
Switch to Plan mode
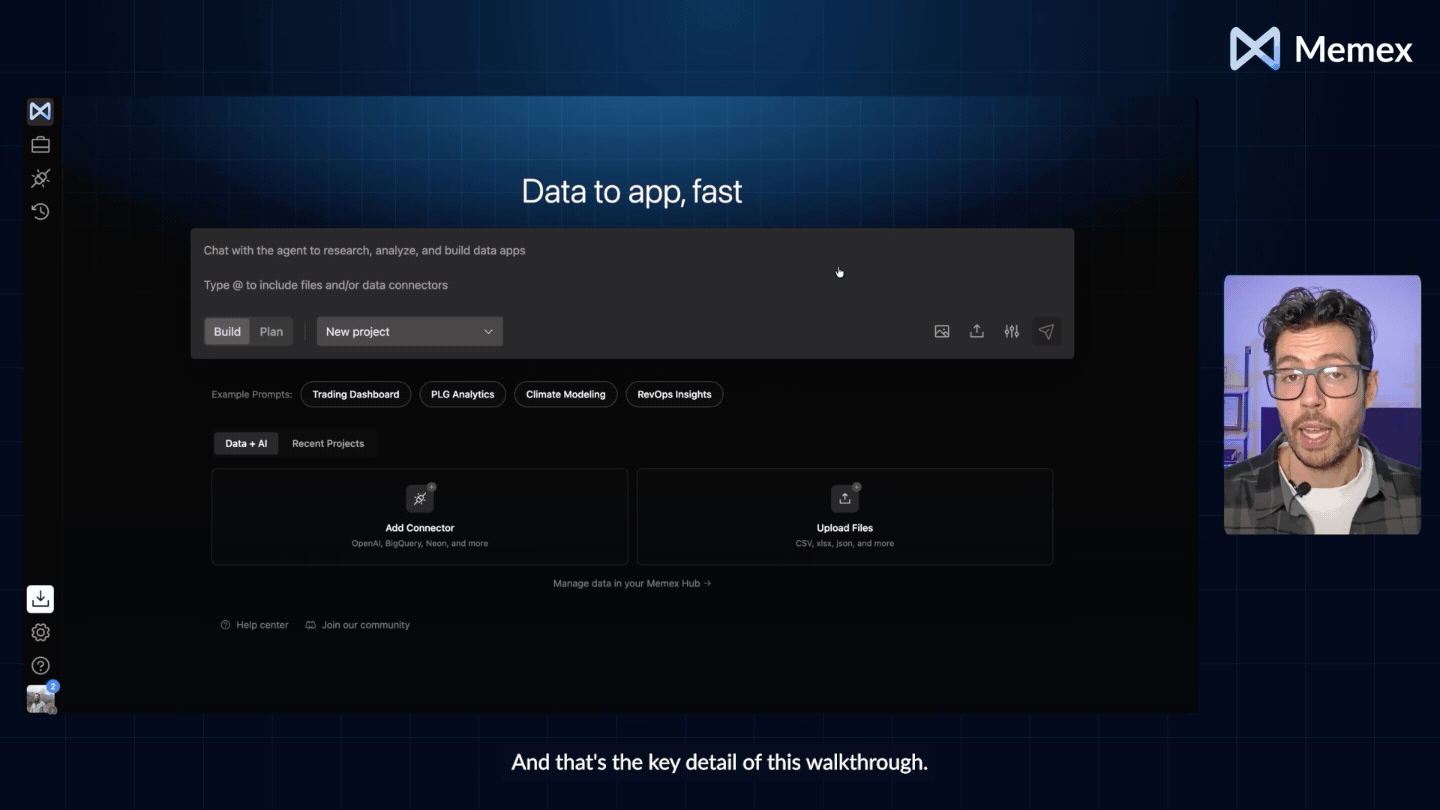(271, 332)
